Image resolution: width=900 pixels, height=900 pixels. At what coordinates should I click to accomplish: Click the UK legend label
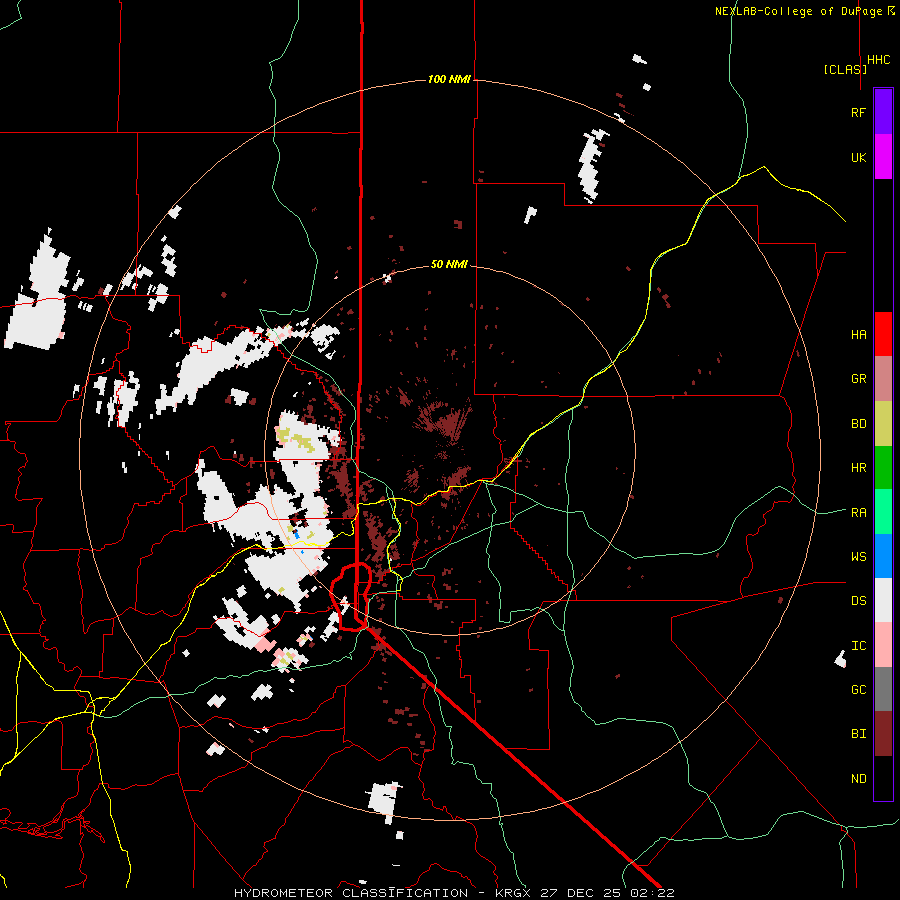[x=858, y=157]
